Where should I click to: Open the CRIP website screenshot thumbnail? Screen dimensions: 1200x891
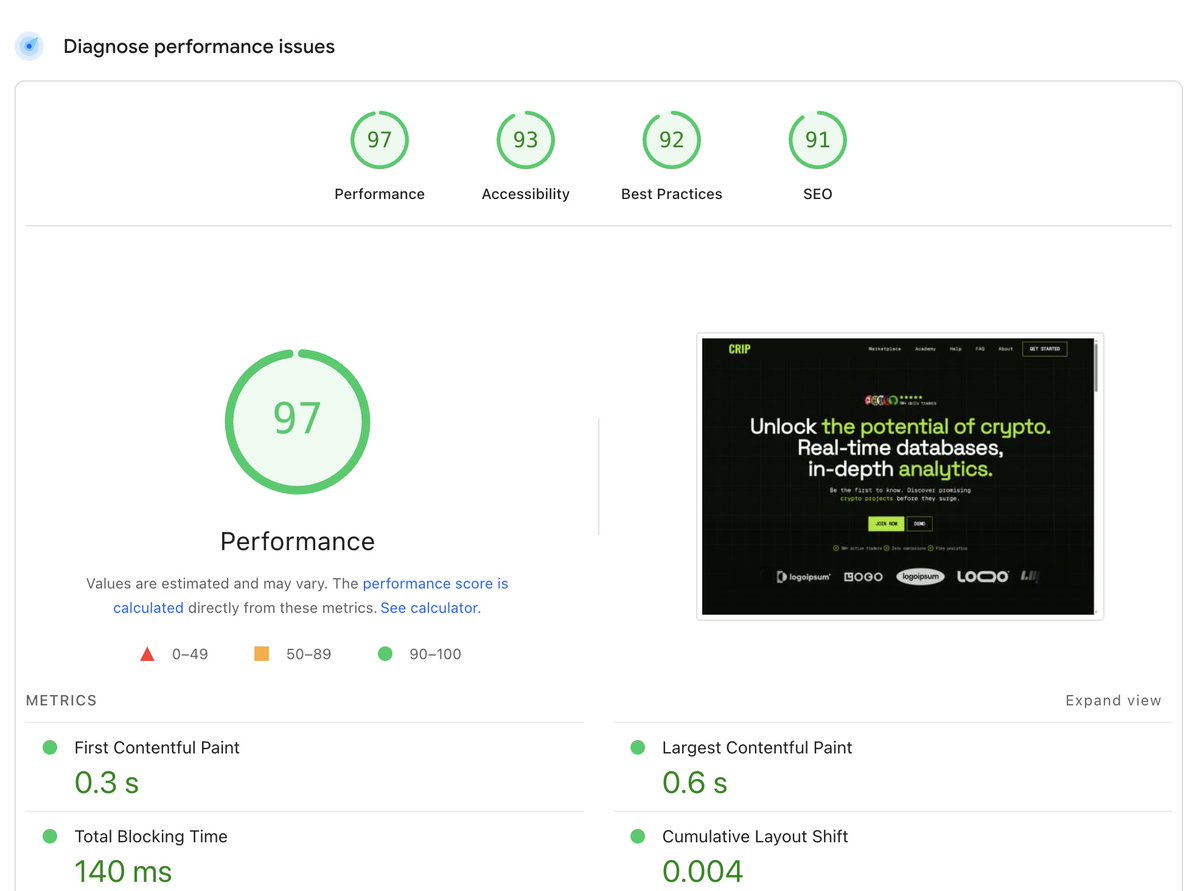pyautogui.click(x=900, y=476)
